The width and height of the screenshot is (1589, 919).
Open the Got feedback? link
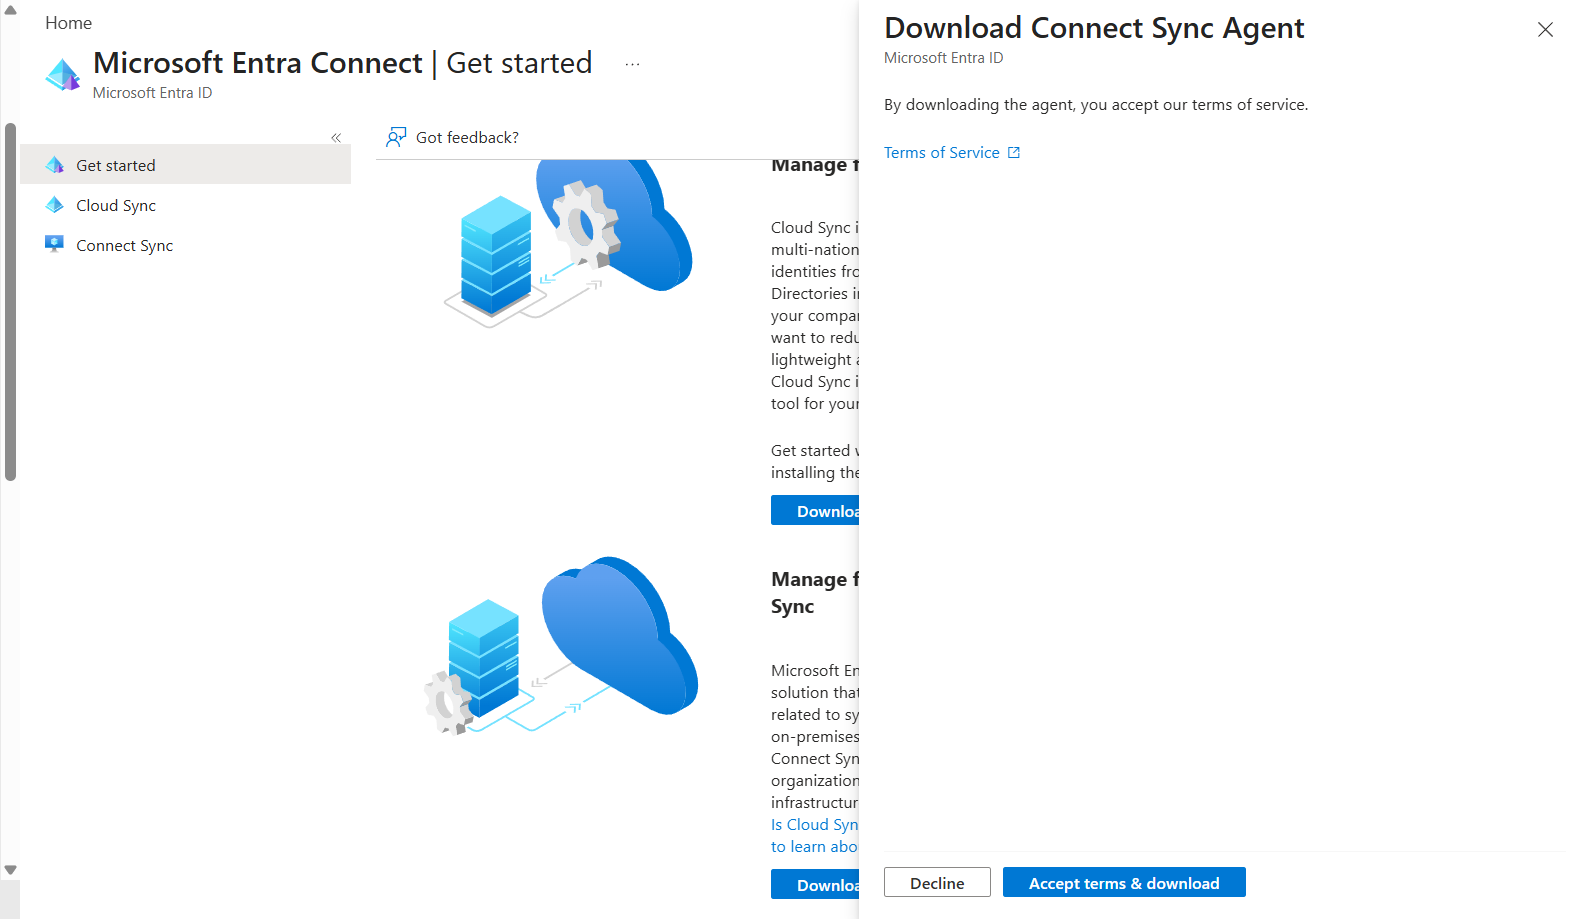(467, 138)
